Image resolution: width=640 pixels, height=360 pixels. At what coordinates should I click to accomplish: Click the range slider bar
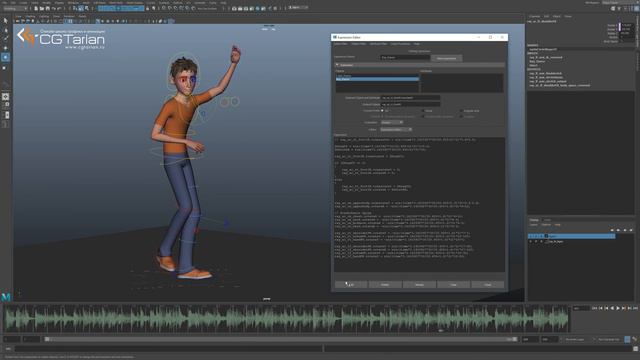[281, 339]
